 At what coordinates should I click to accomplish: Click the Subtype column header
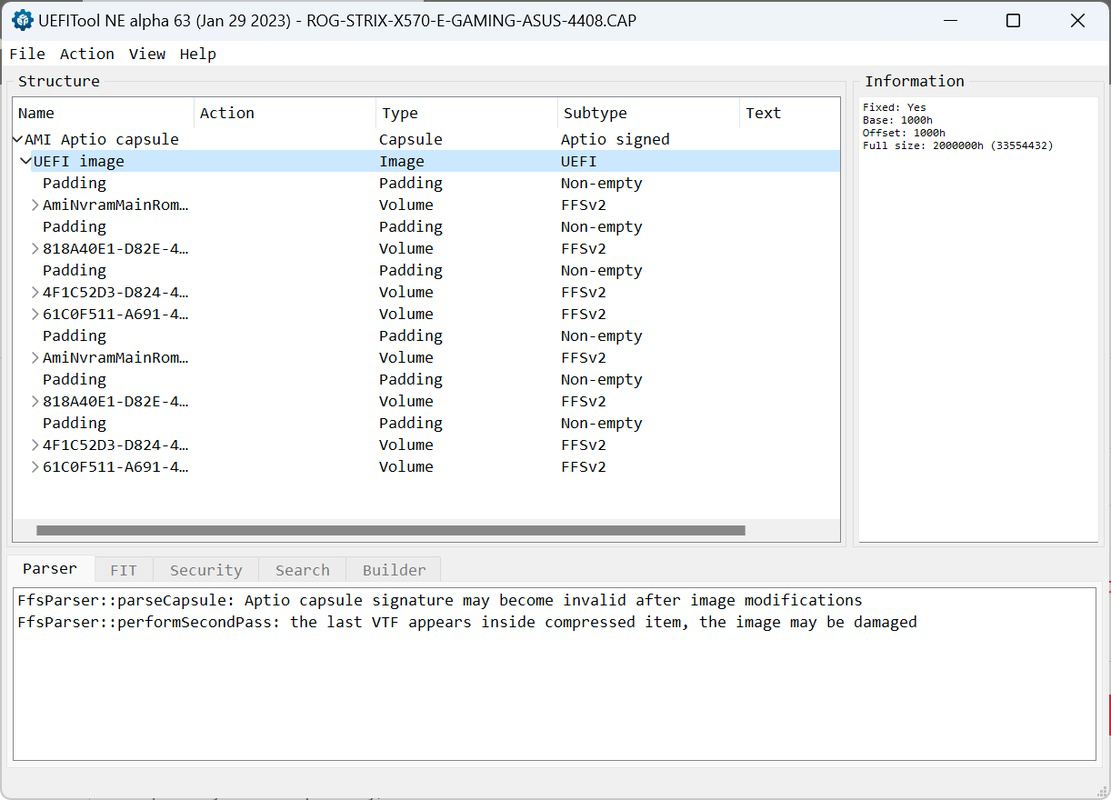648,113
